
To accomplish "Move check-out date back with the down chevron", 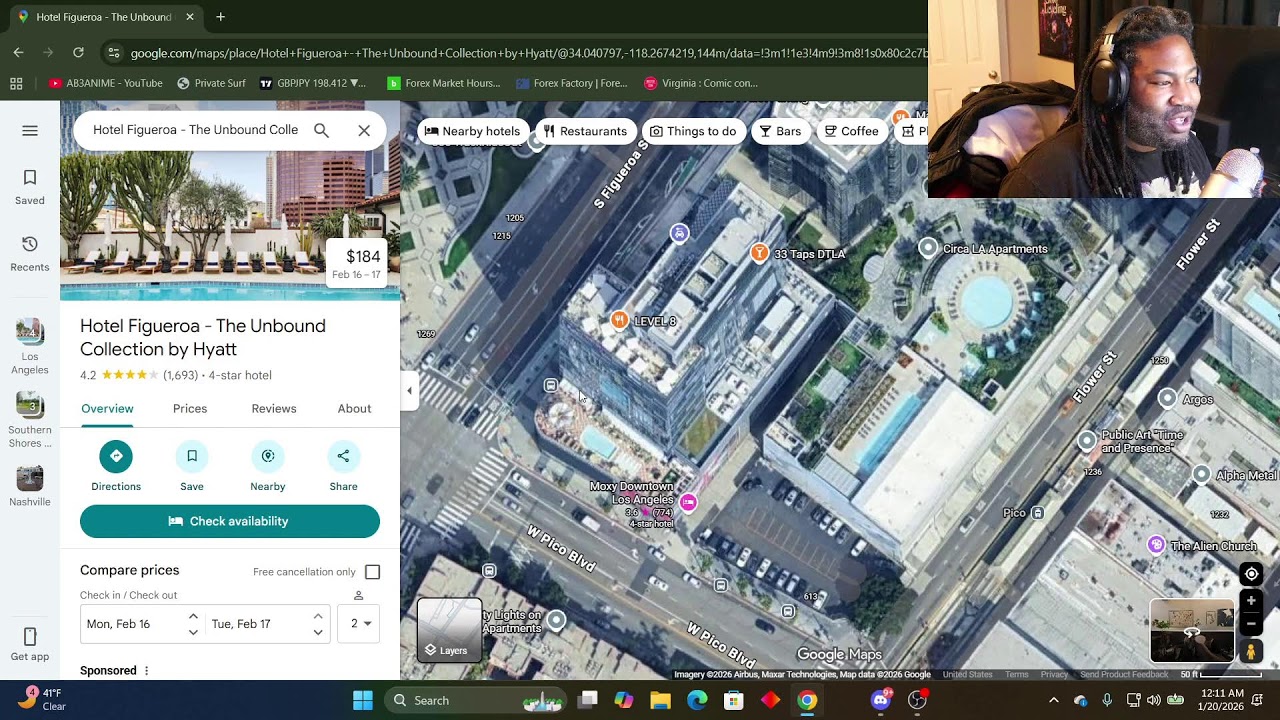I will [318, 632].
